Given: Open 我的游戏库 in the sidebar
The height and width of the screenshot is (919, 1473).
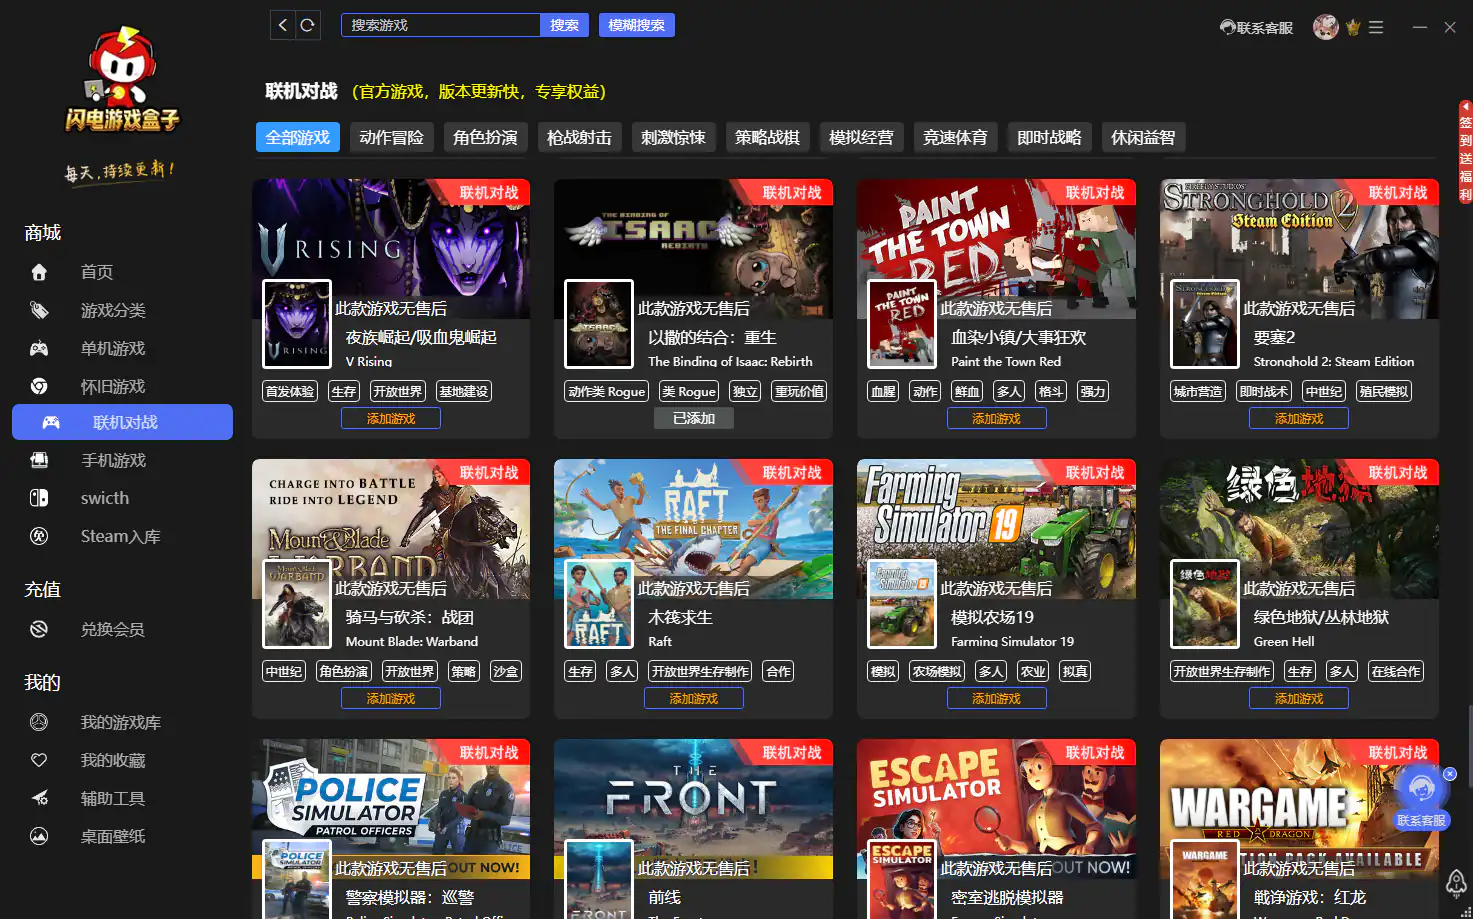Looking at the screenshot, I should pyautogui.click(x=121, y=722).
